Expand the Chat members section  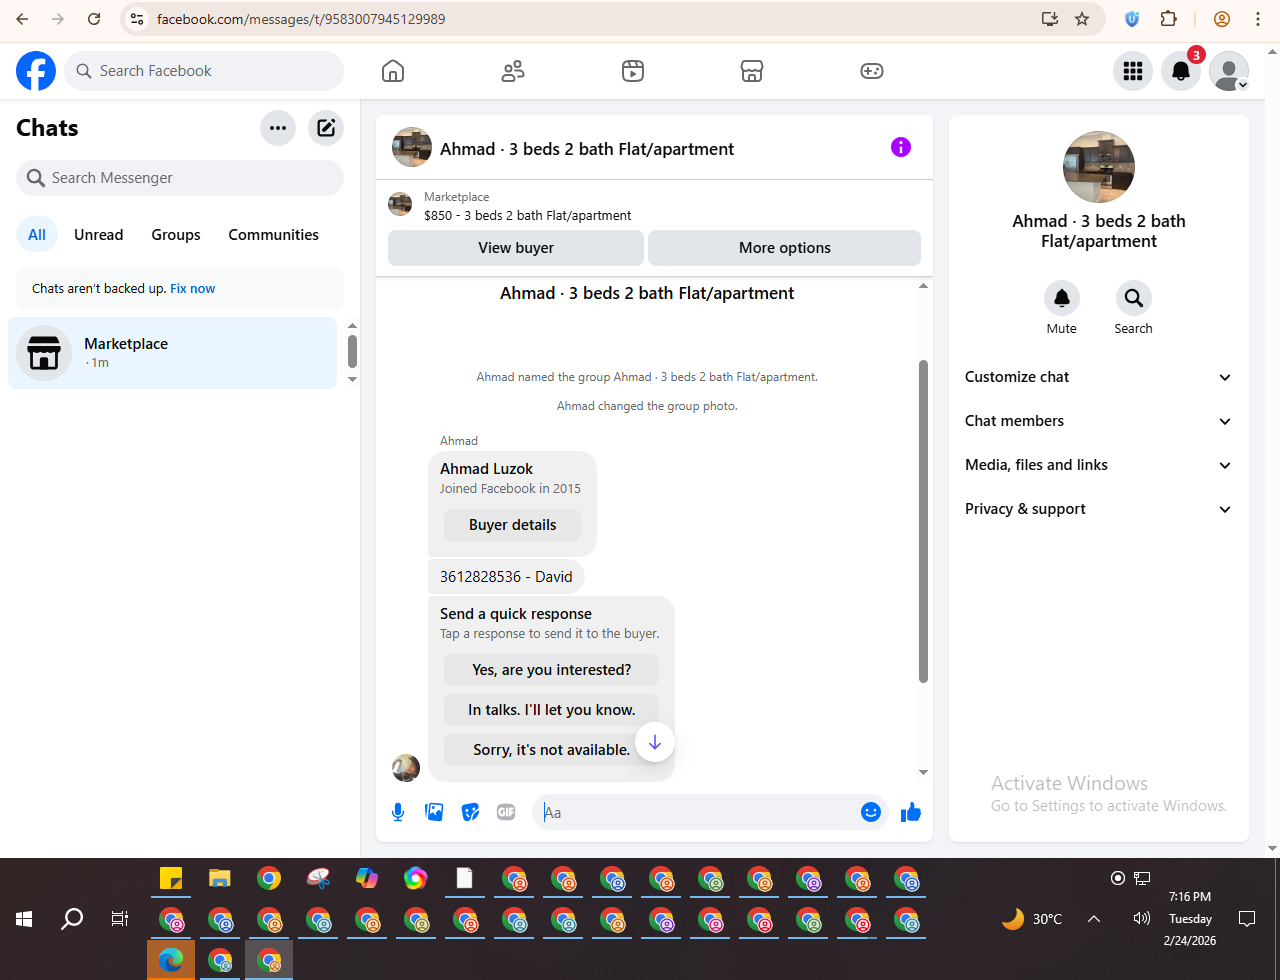[1098, 421]
